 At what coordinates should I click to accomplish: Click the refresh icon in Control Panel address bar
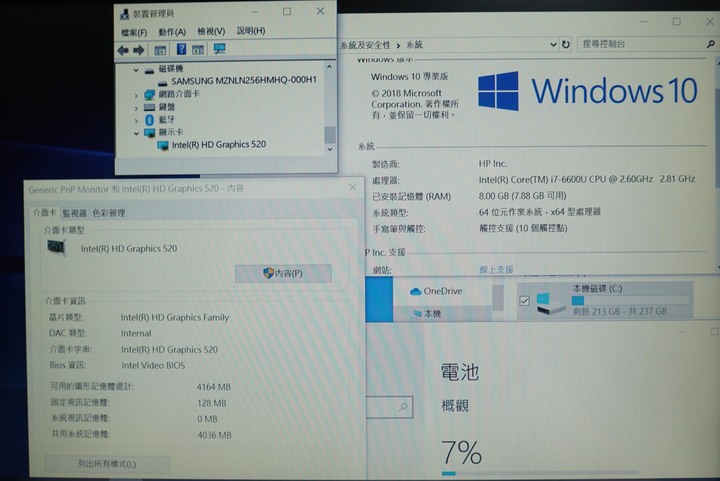point(566,45)
